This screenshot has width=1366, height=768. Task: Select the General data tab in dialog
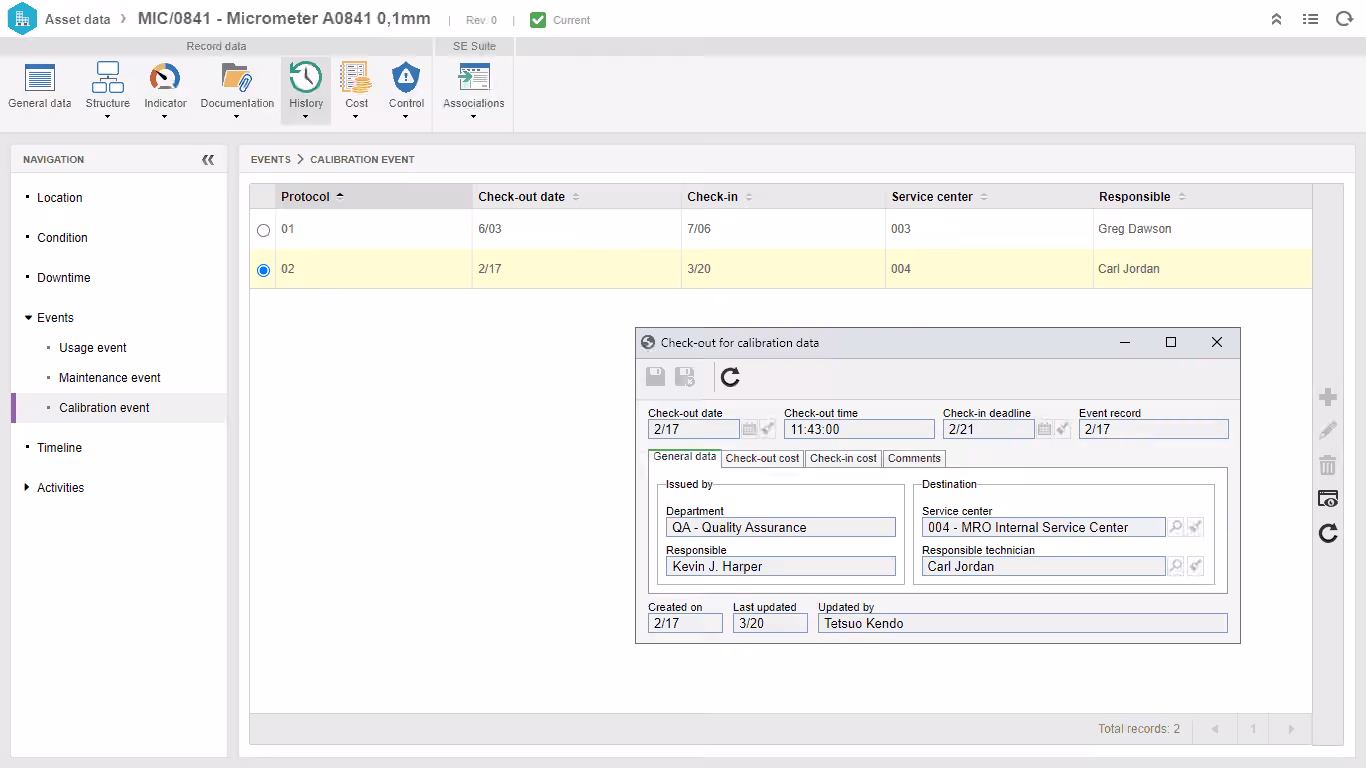[685, 457]
